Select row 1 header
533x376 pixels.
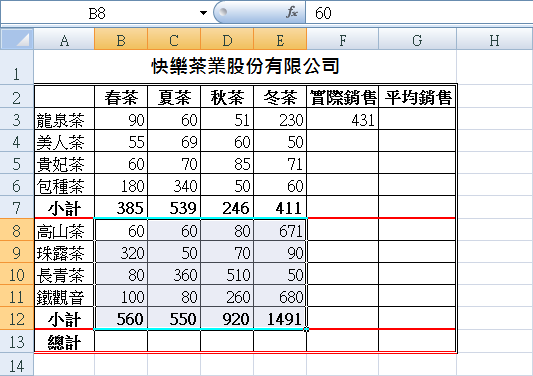pos(16,67)
